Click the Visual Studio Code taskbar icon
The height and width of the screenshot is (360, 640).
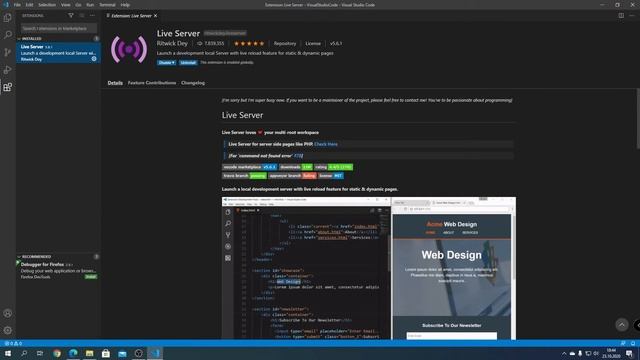tap(155, 353)
